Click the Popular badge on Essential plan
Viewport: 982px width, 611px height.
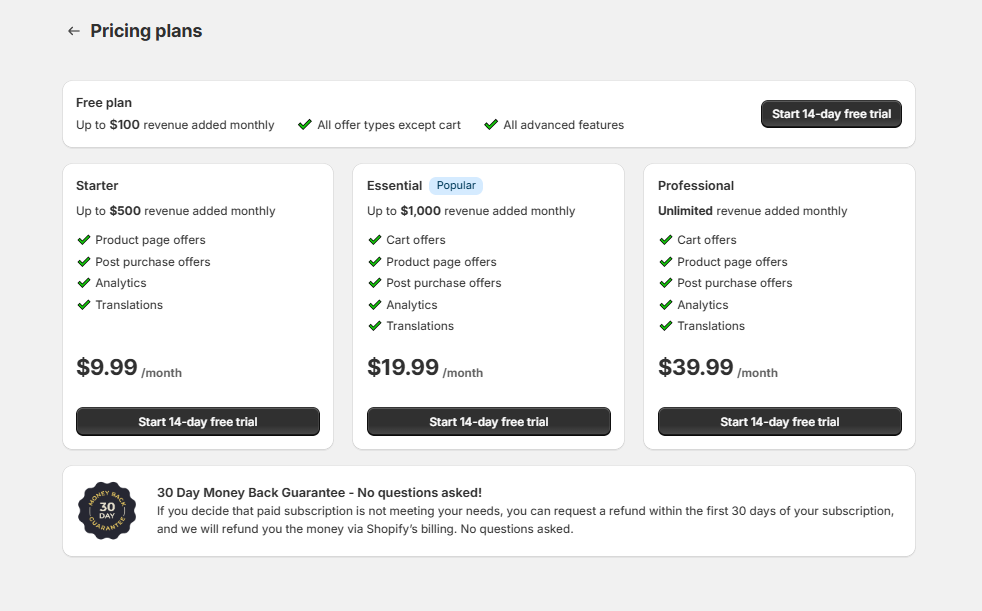(x=456, y=186)
